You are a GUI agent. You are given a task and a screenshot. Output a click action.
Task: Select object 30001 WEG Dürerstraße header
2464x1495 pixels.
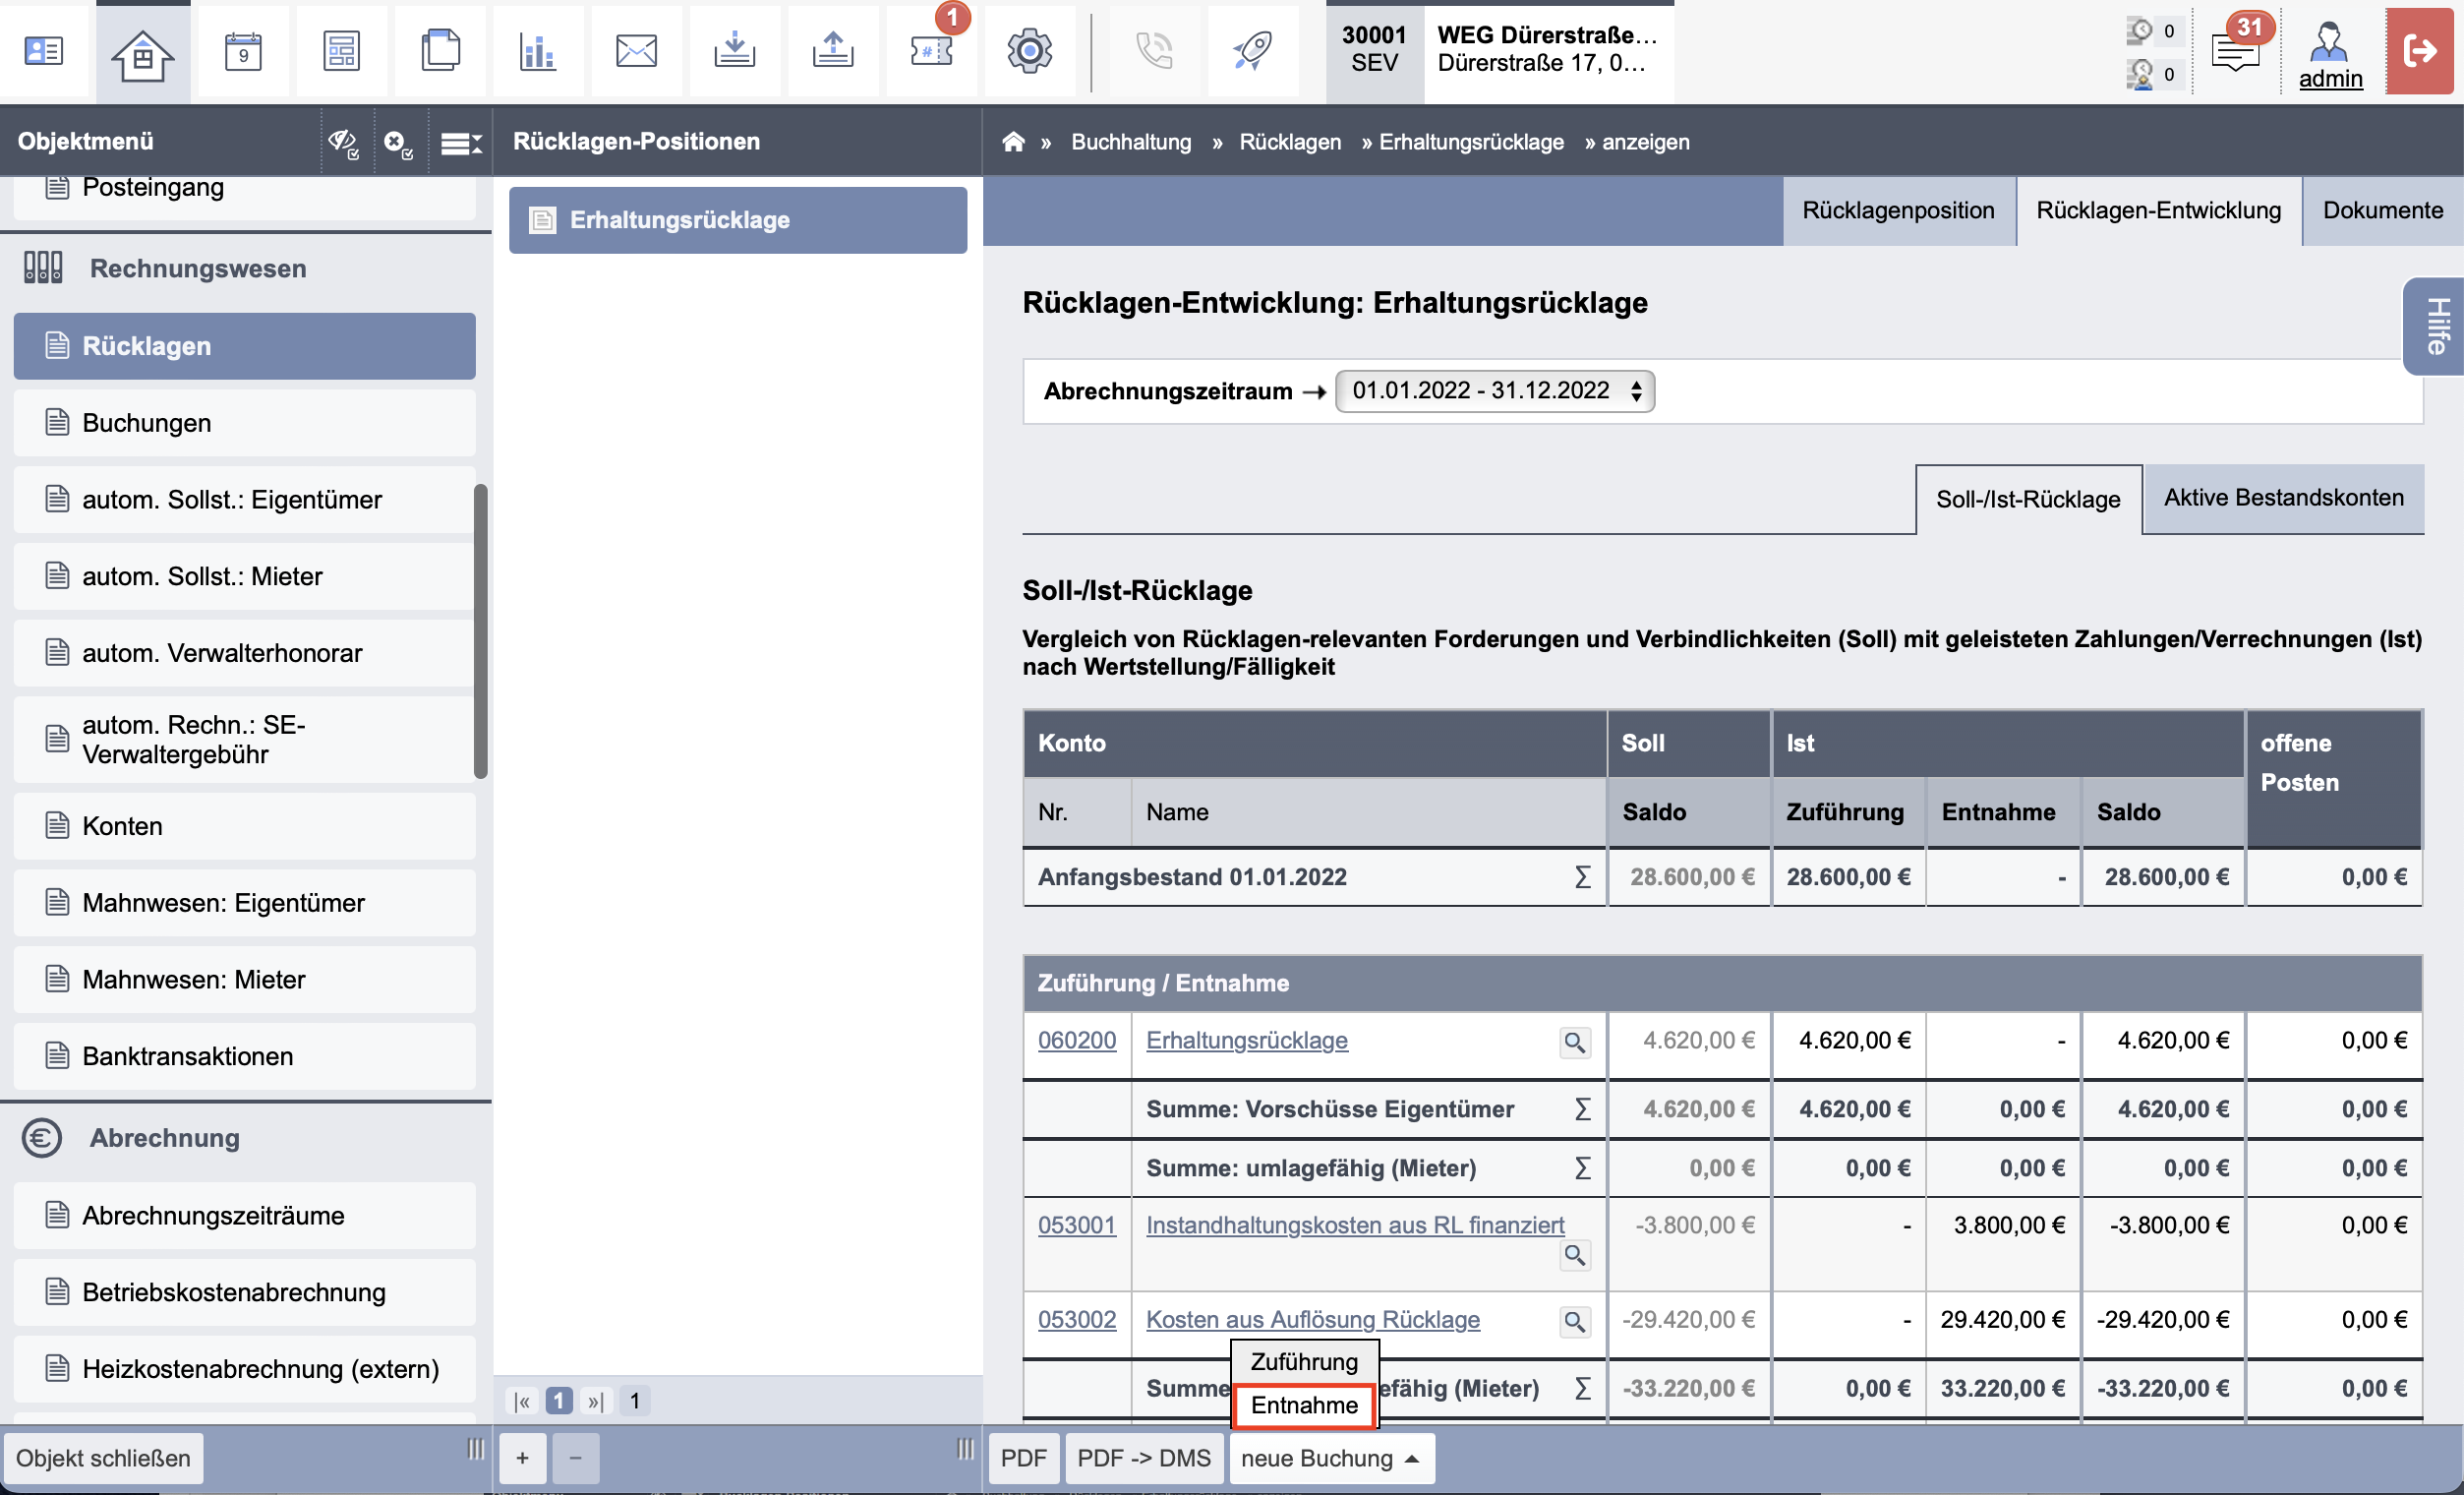1499,51
